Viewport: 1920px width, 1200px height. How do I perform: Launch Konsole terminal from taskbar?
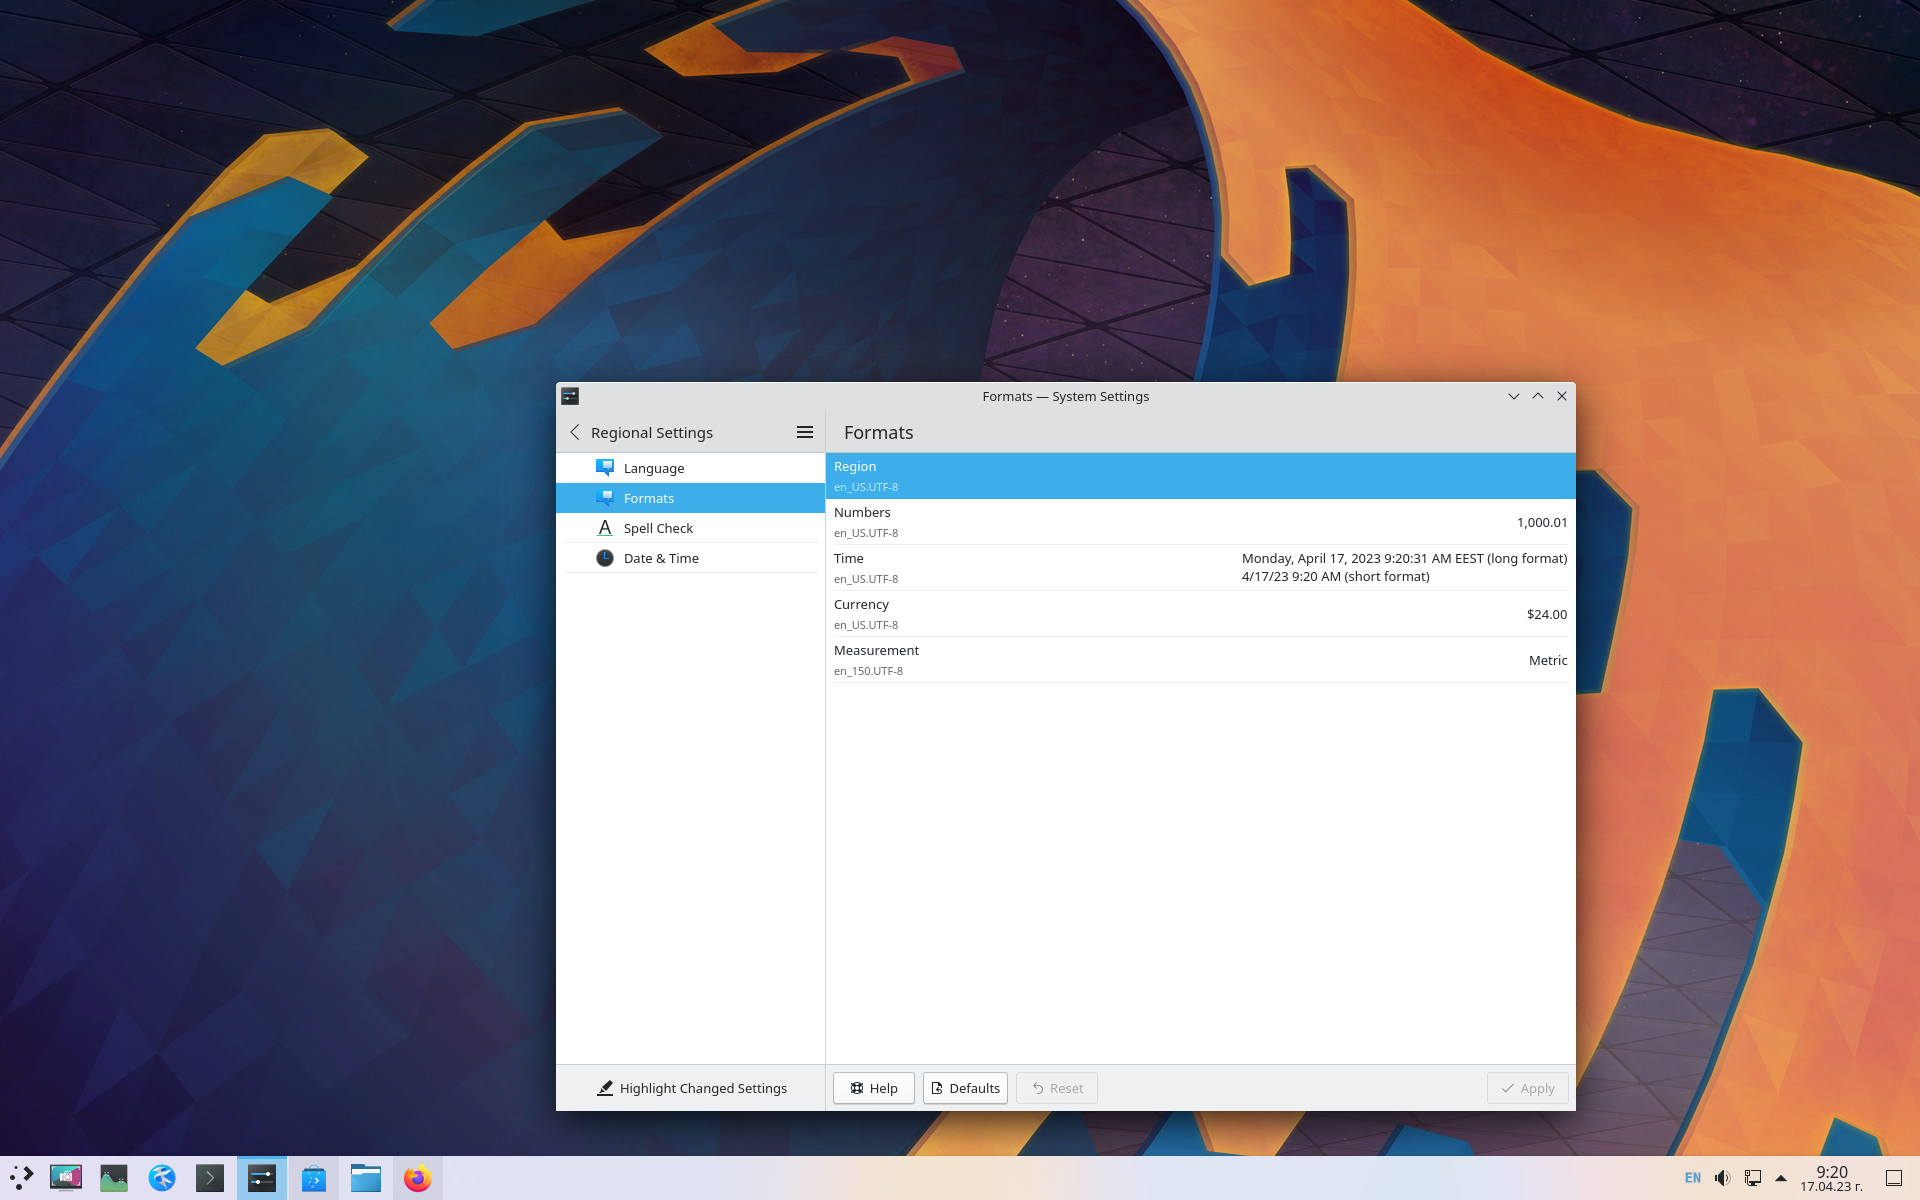coord(210,1178)
